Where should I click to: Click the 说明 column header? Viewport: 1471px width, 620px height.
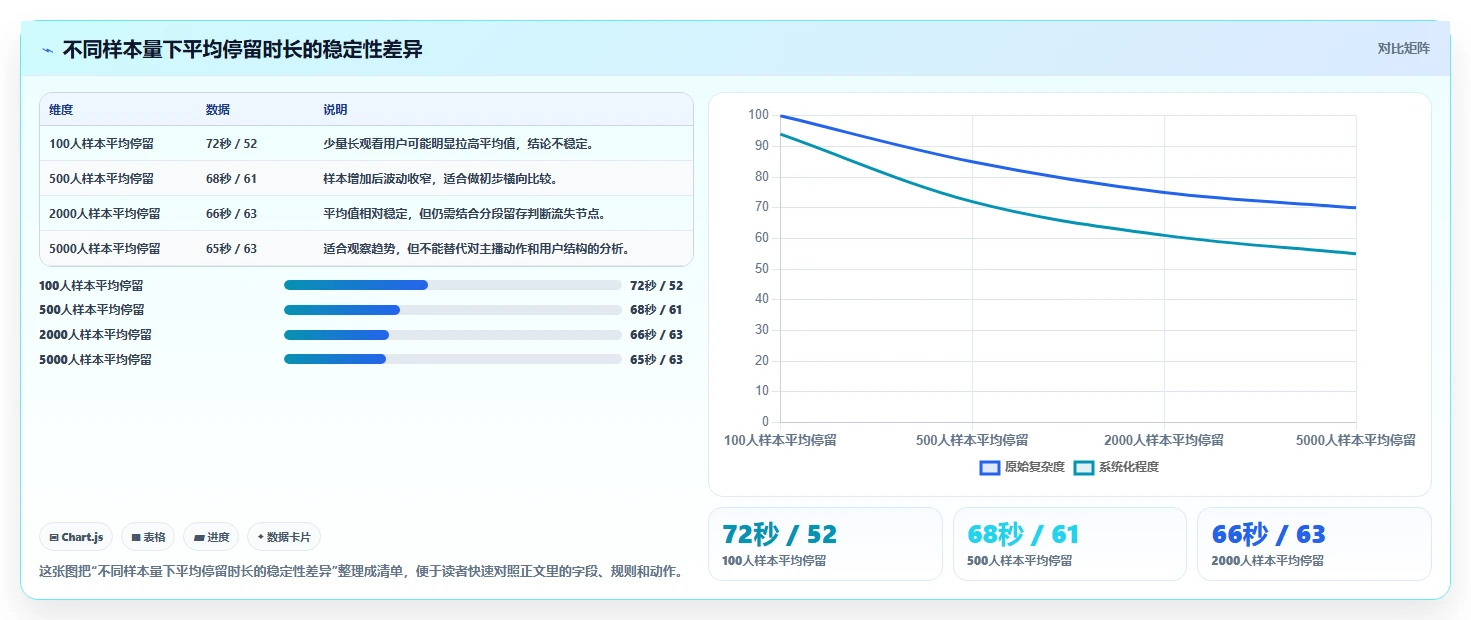tap(335, 110)
